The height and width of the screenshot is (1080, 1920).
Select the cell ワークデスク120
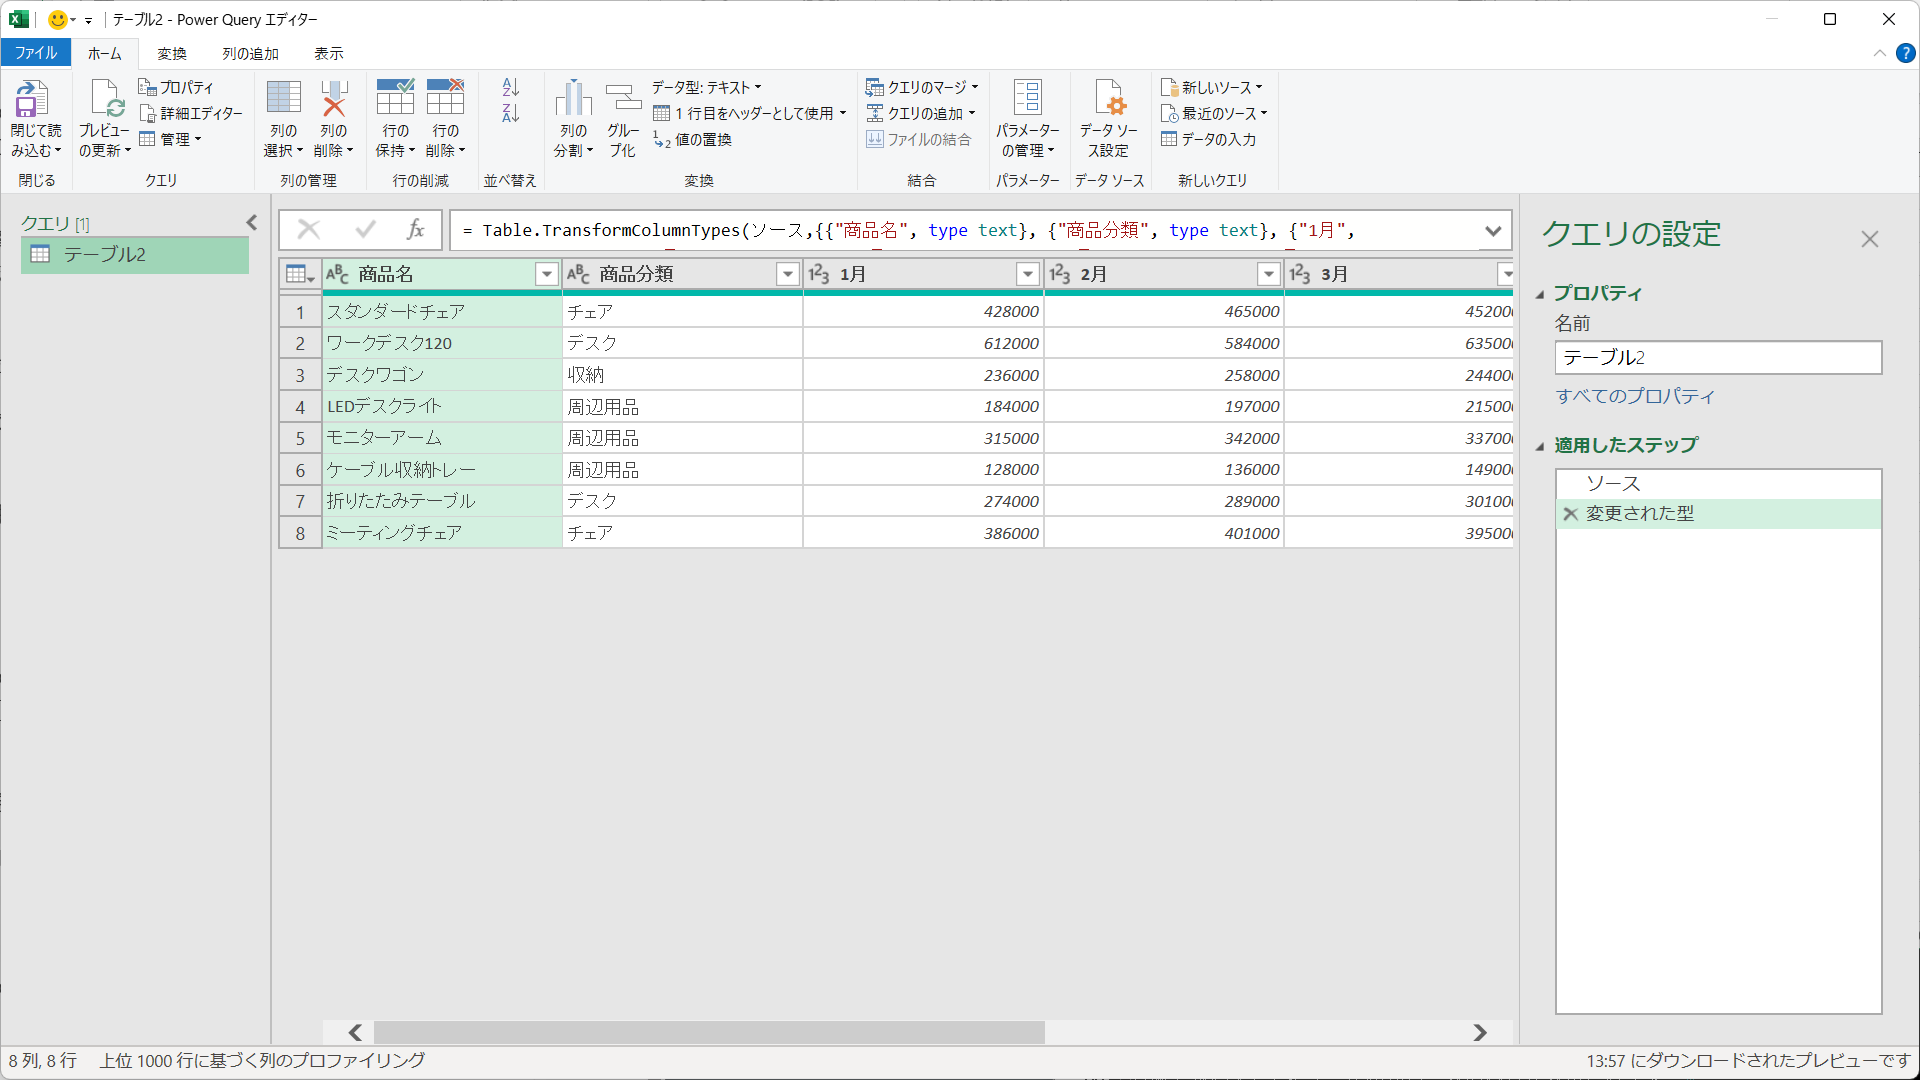tap(442, 343)
